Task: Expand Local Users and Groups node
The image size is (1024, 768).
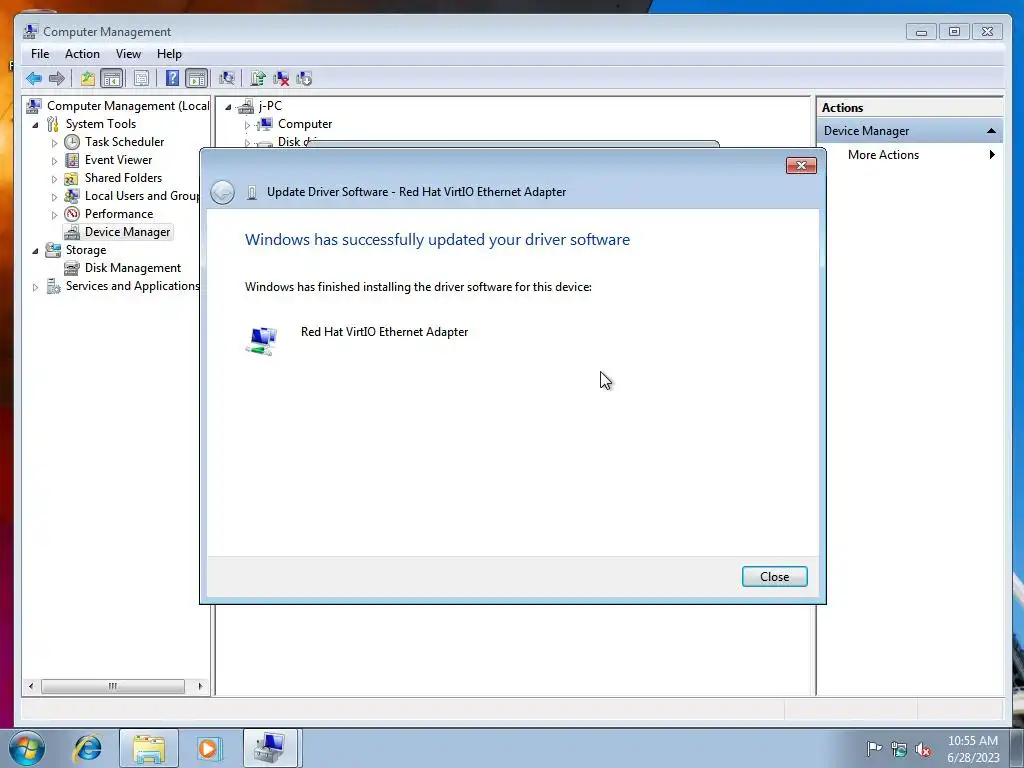Action: [x=54, y=196]
